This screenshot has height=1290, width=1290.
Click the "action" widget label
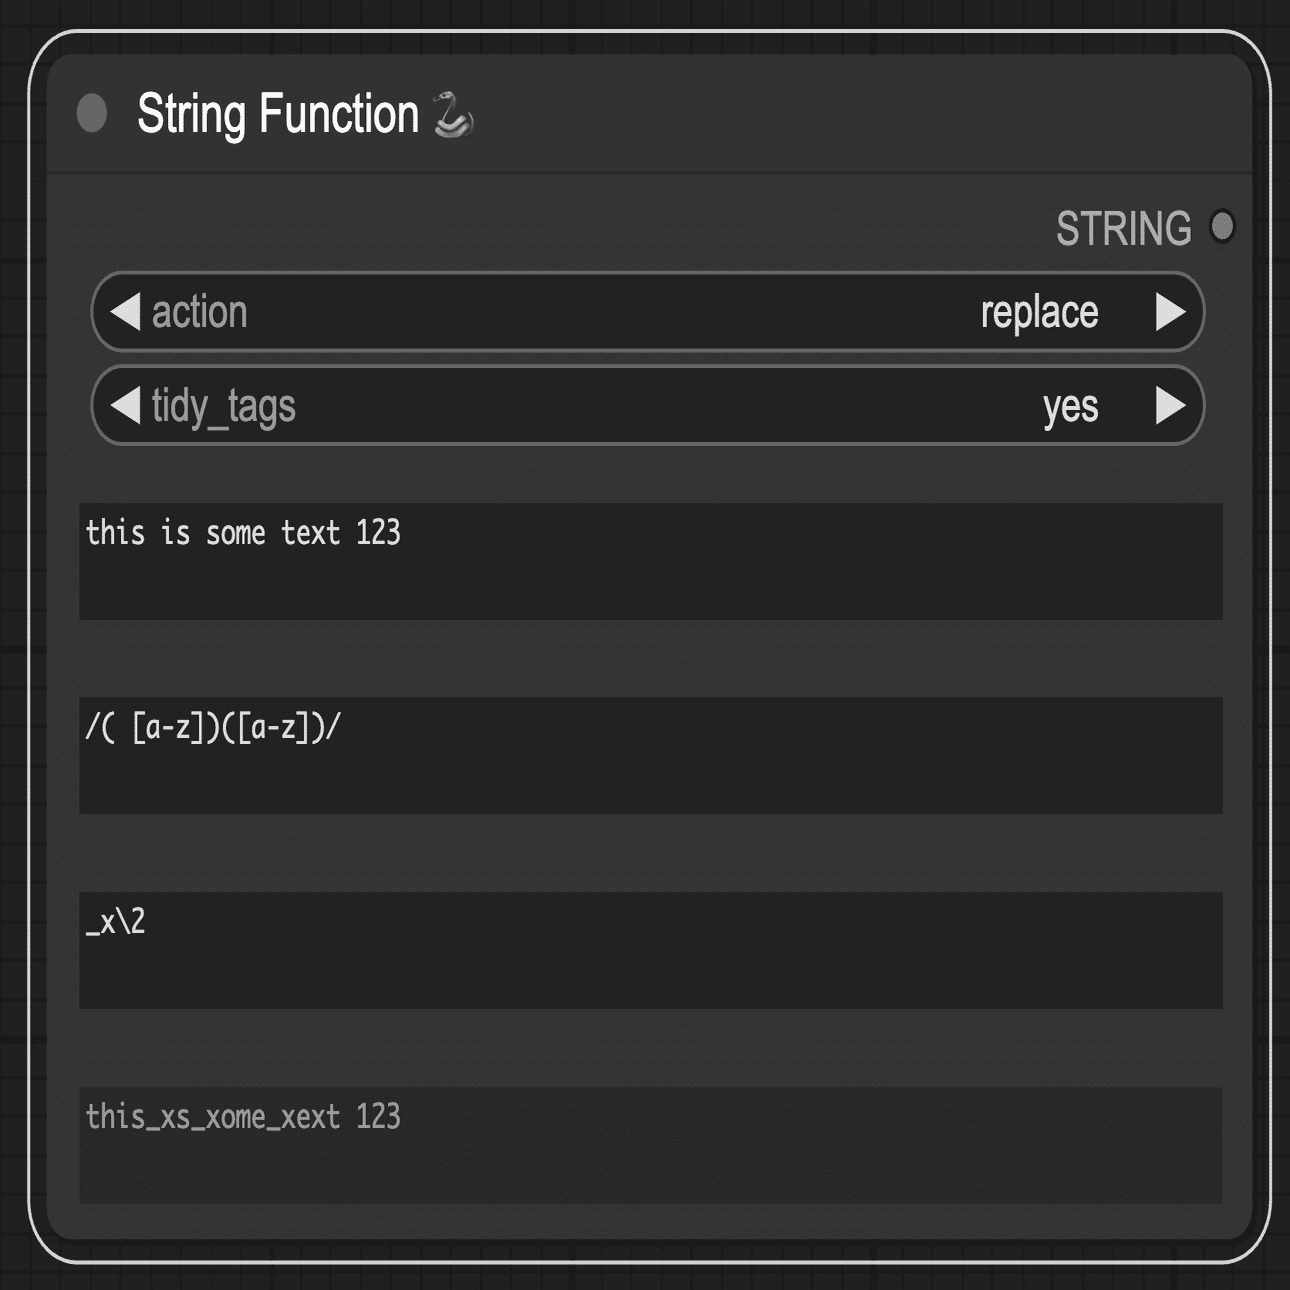[x=199, y=313]
